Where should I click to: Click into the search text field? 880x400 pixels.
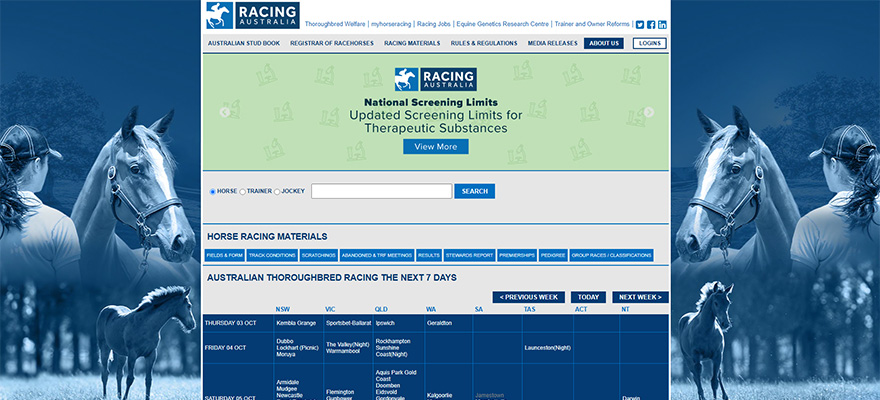tap(381, 191)
